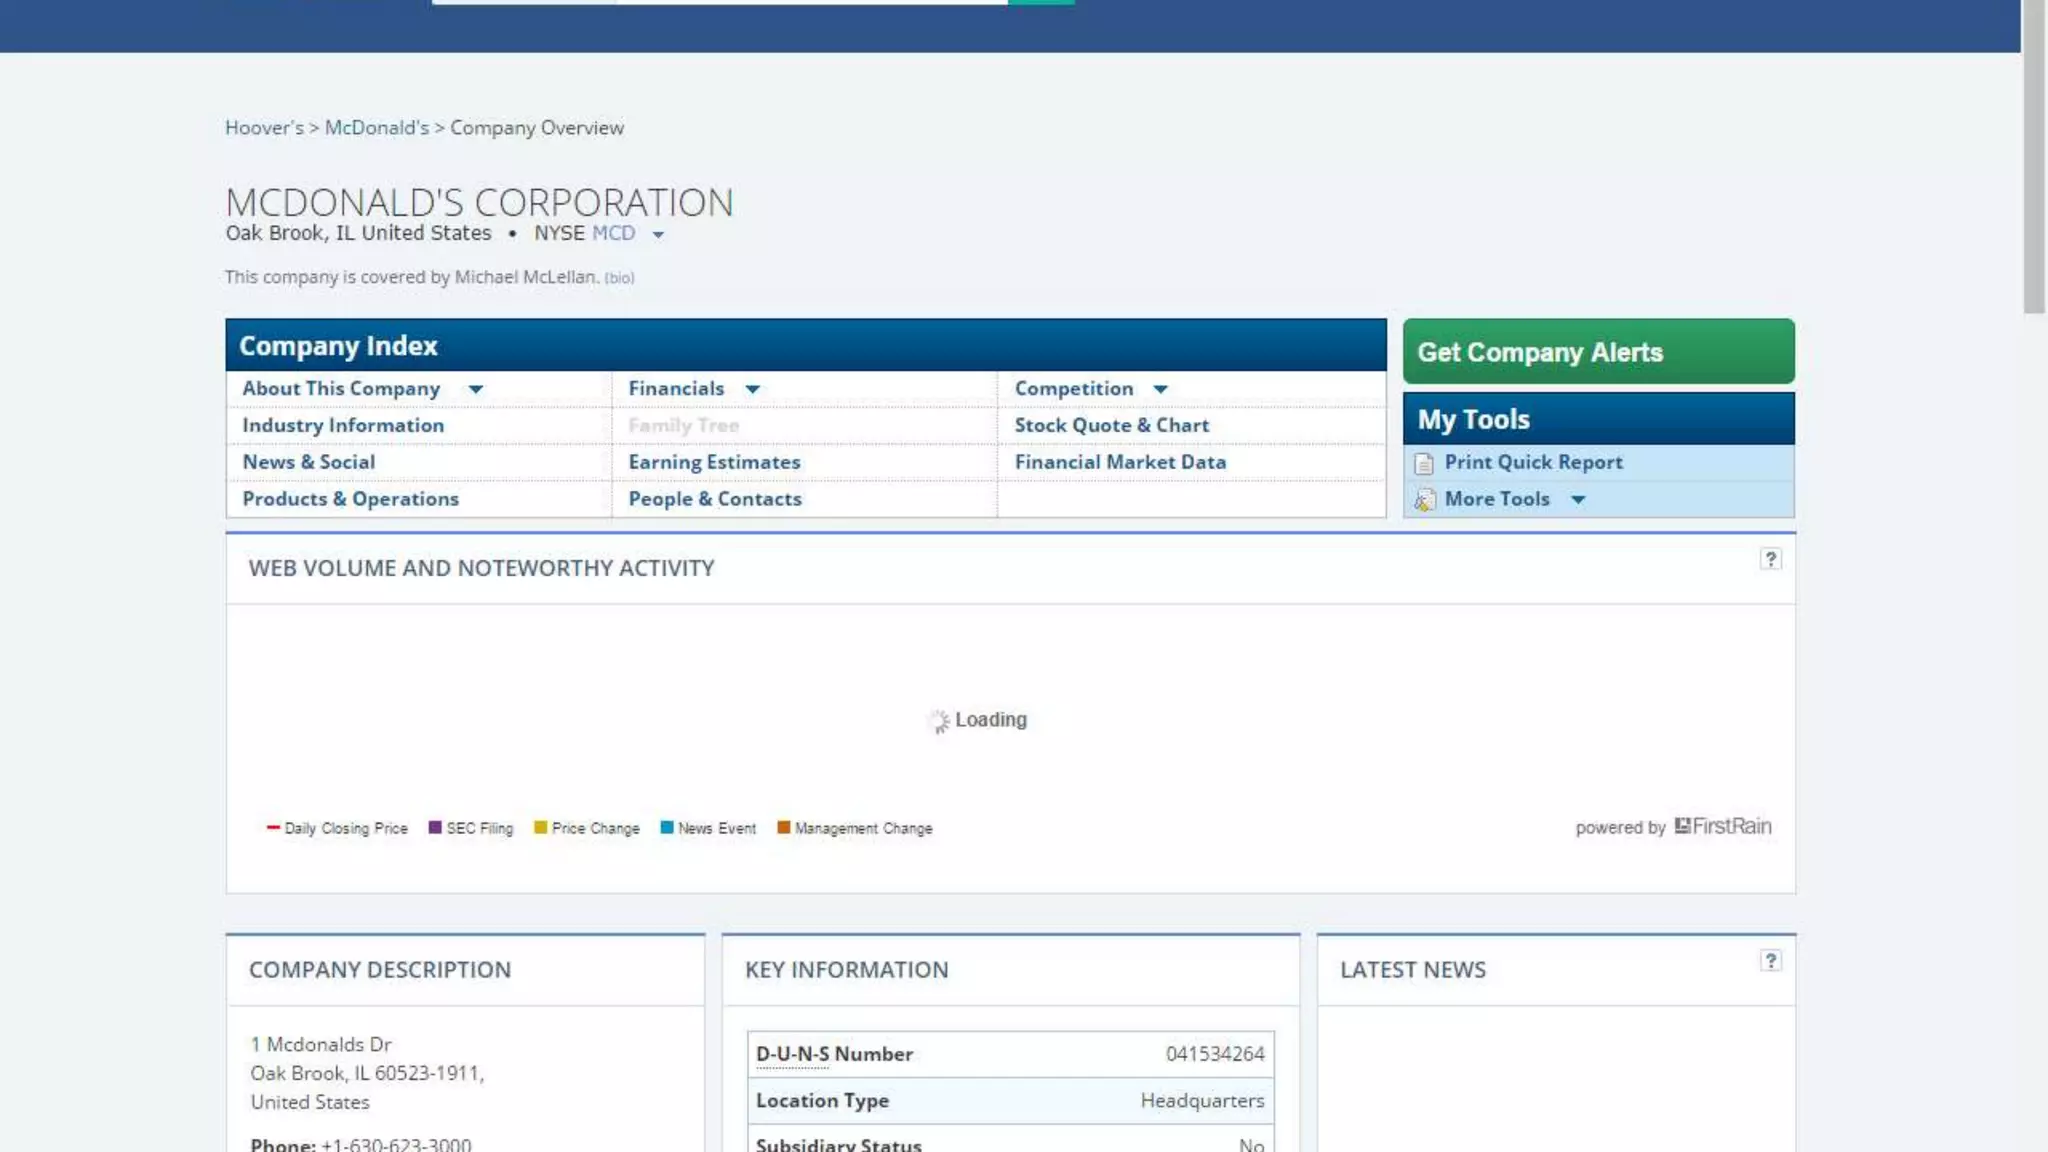Click the purple SEC Filing legend marker

tap(435, 827)
